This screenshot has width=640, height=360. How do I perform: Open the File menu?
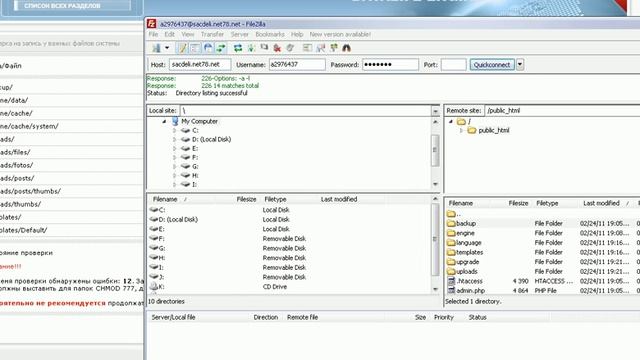(x=153, y=34)
